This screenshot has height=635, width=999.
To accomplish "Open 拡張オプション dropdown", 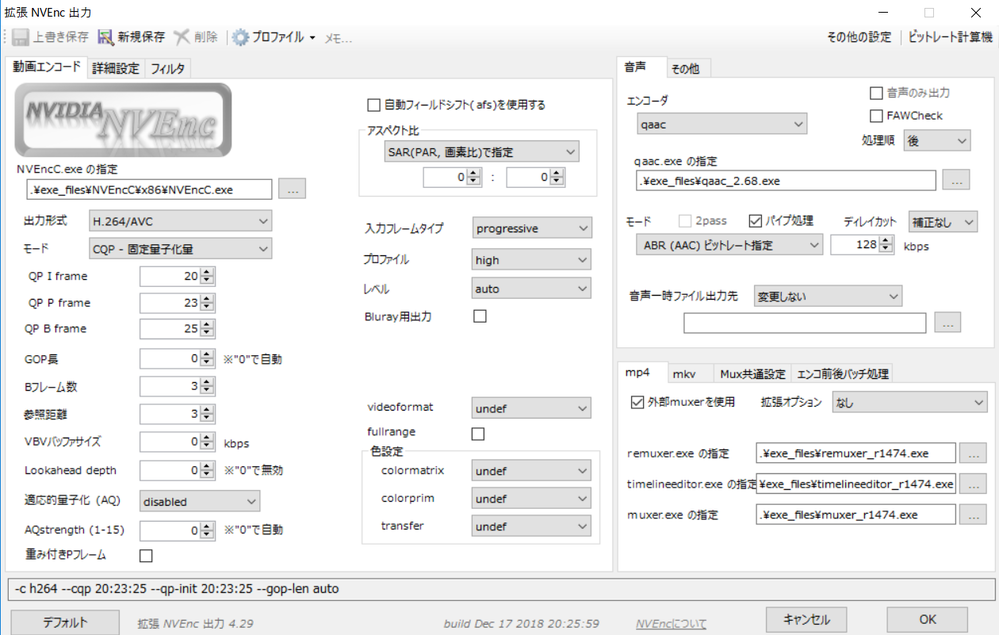I will (910, 402).
